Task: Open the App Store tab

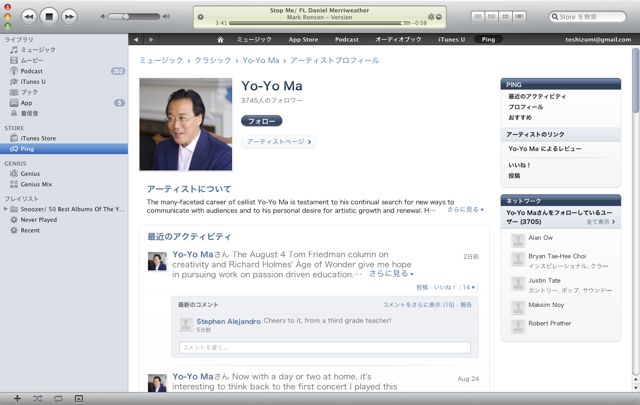Action: pyautogui.click(x=303, y=40)
